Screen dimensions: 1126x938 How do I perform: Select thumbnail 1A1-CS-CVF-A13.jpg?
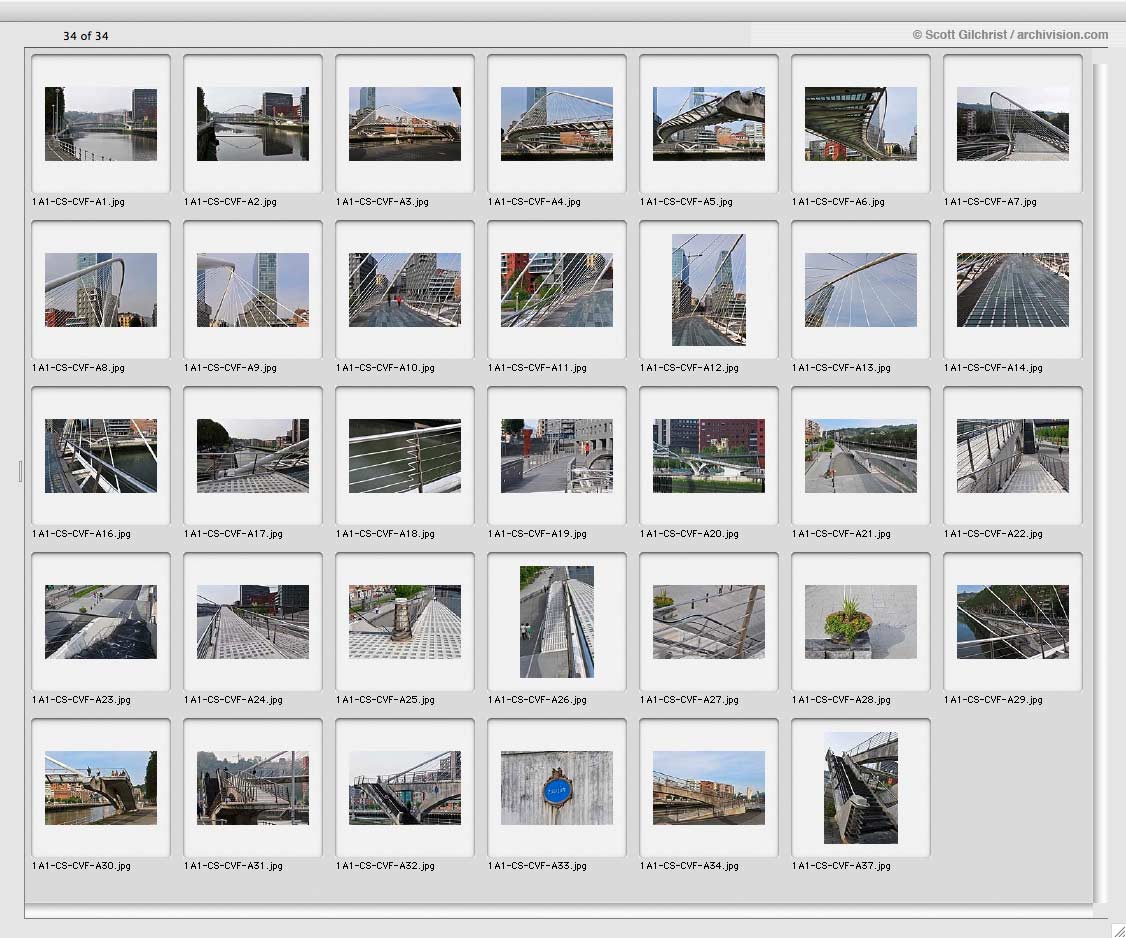860,289
